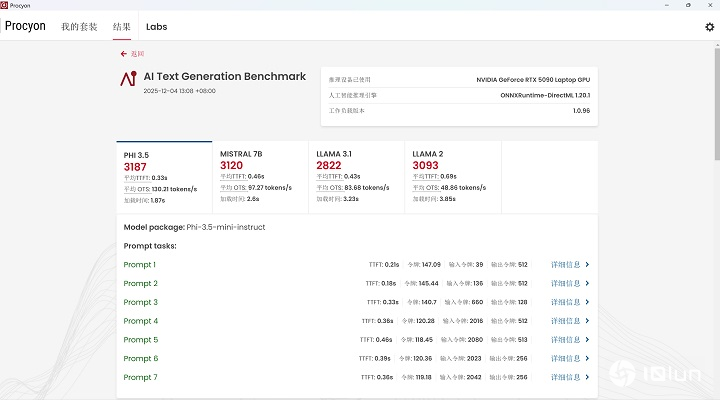
Task: Open 详细信息 link for Prompt 5
Action: 565,340
